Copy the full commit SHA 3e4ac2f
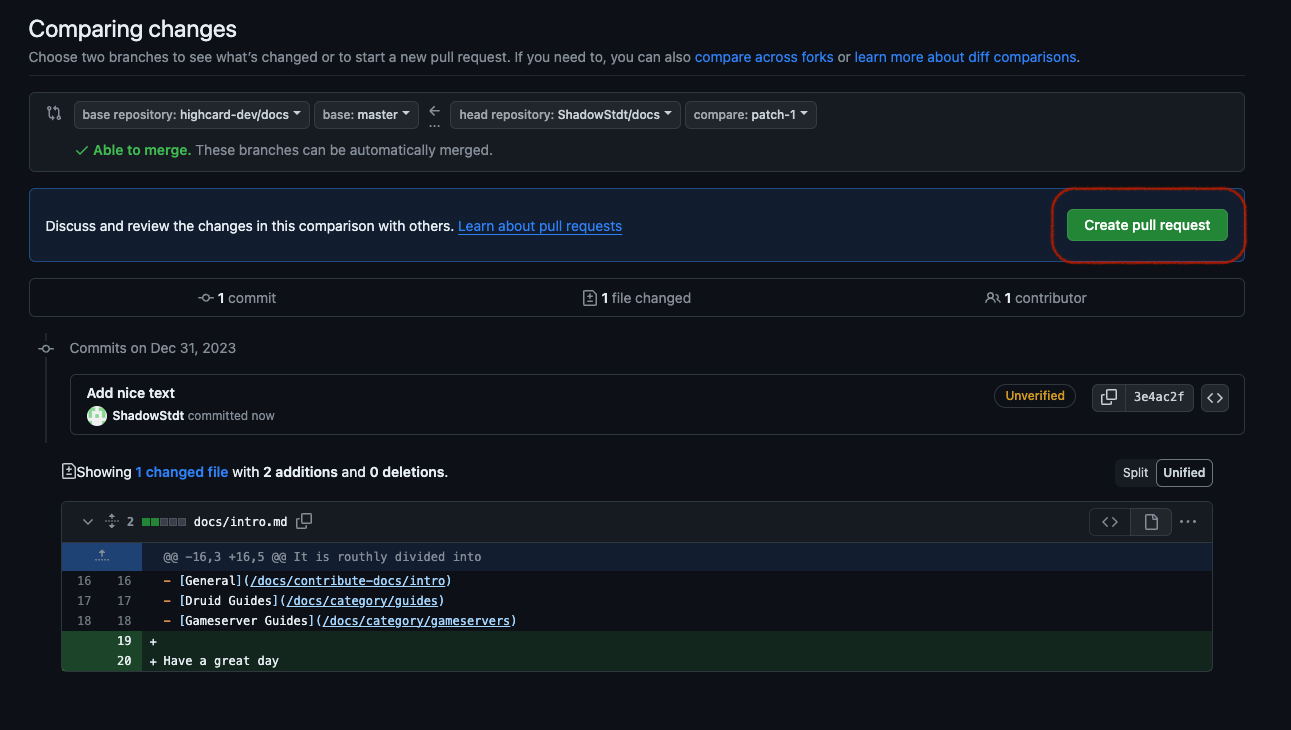Screen dimensions: 1291x730 point(1108,396)
